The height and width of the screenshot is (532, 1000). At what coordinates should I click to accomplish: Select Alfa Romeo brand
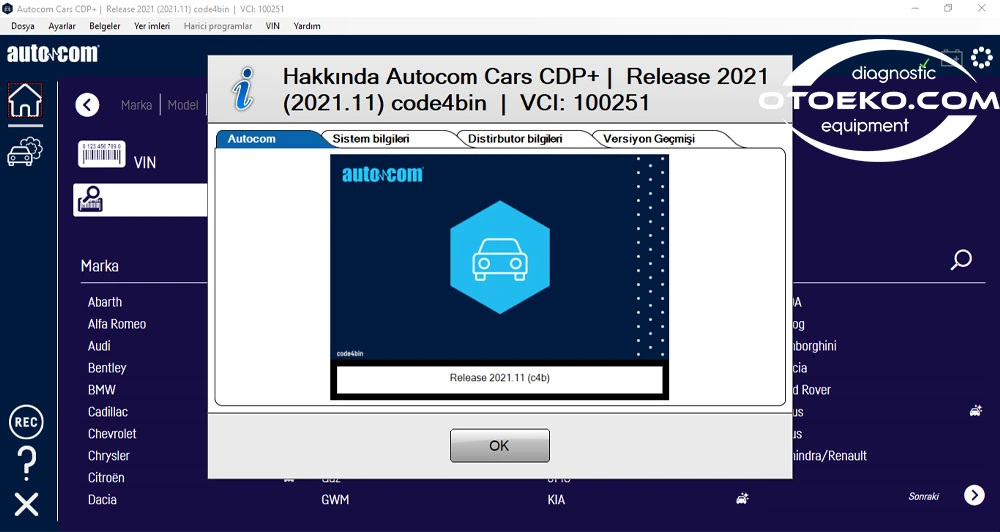point(117,324)
